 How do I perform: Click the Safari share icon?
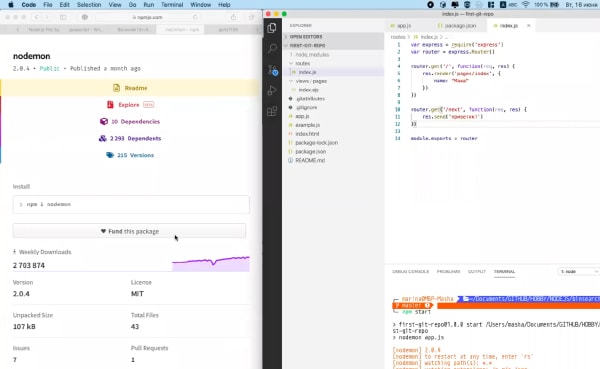233,17
